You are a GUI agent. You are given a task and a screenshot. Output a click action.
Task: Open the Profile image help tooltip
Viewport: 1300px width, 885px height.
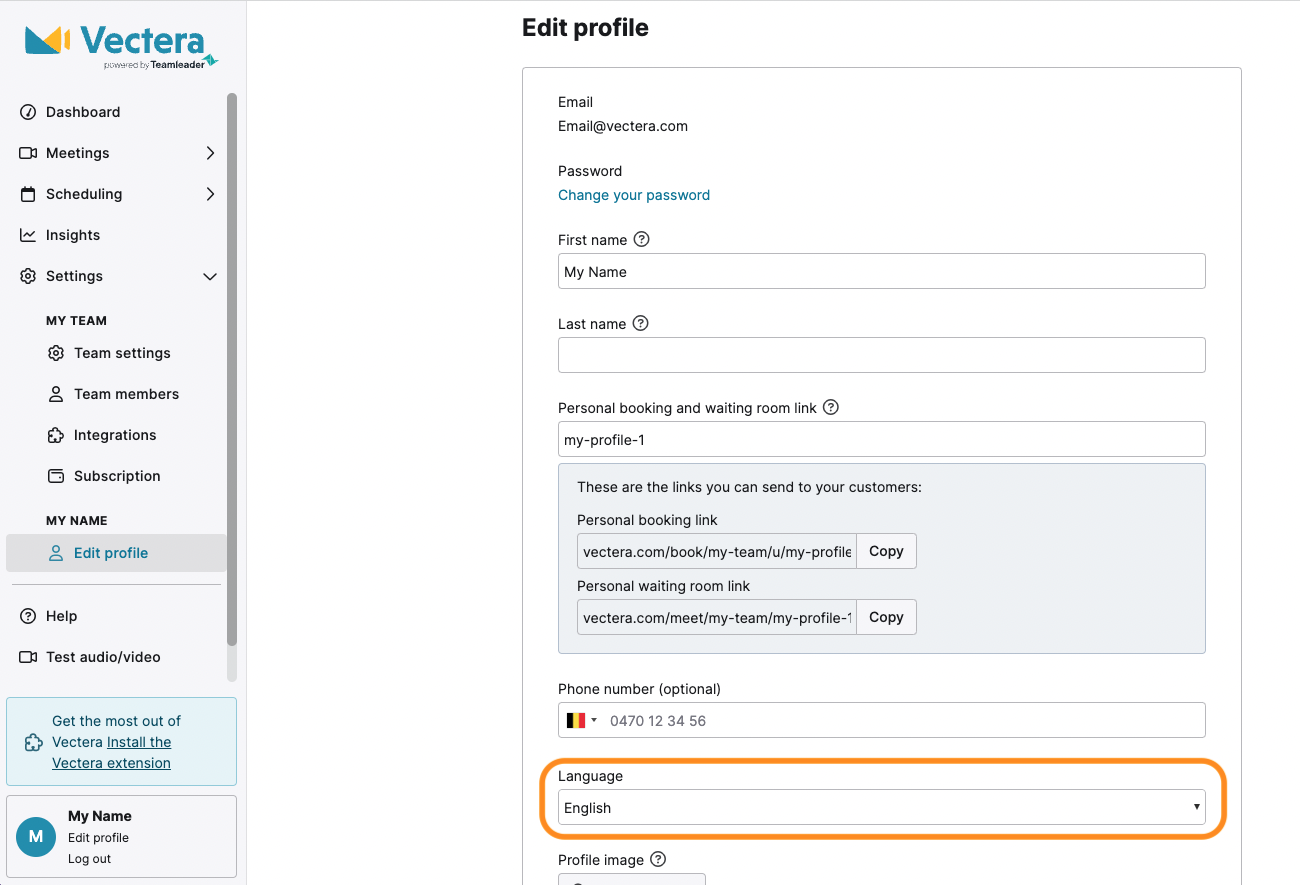[x=658, y=860]
